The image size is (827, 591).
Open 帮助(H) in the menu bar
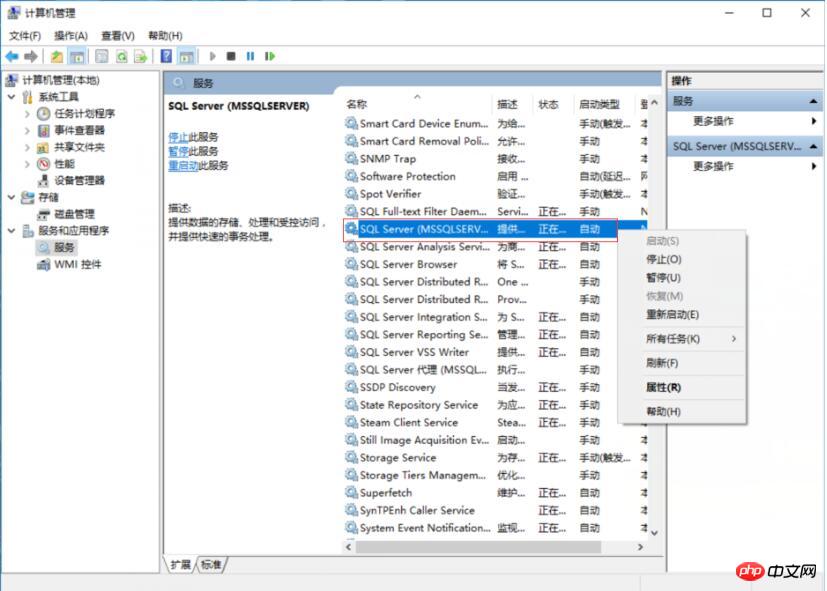tap(165, 35)
